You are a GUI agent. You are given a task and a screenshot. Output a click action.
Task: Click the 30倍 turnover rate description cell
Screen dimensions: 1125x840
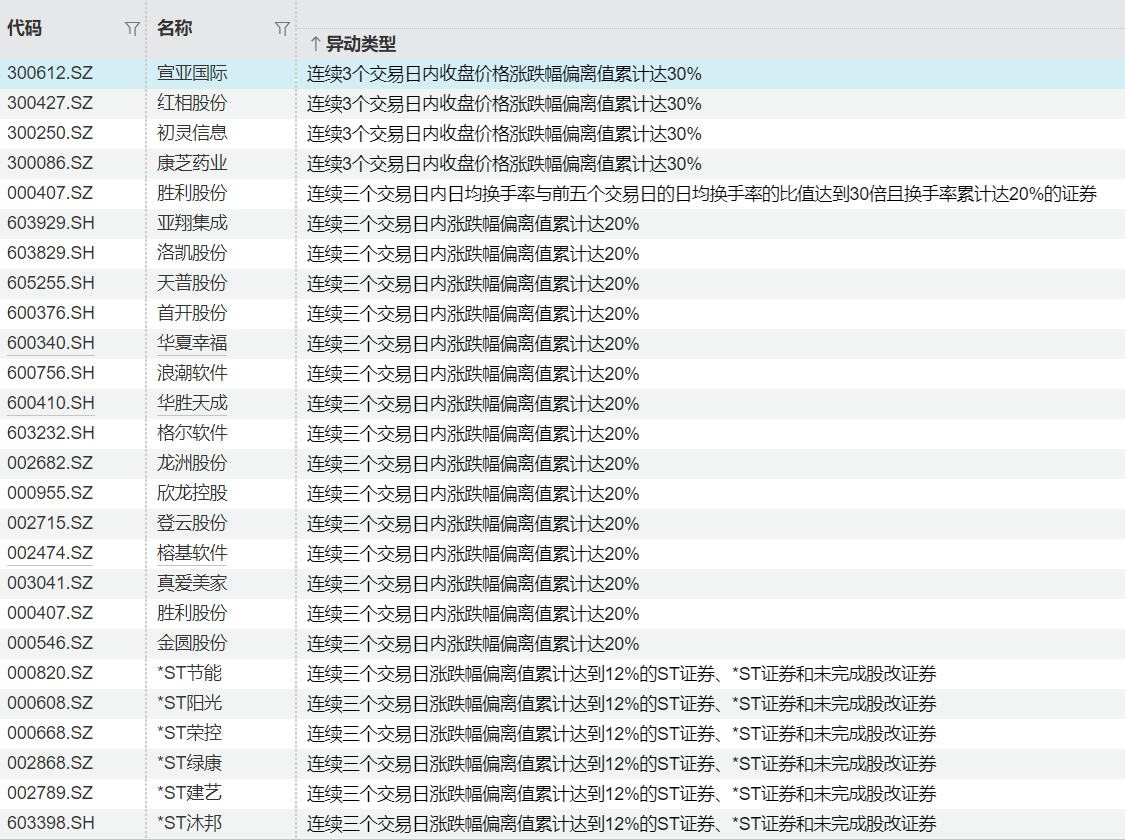tap(702, 193)
